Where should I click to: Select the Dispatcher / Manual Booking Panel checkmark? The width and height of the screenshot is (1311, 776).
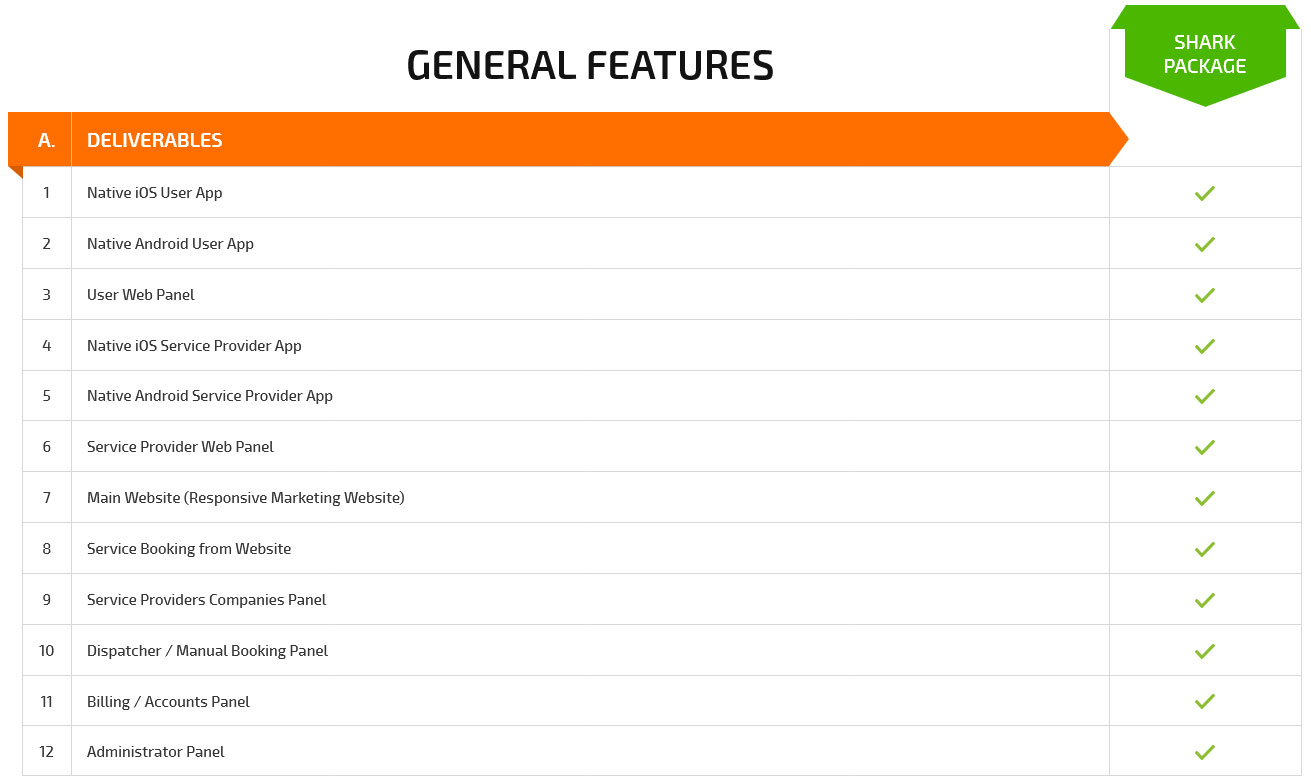click(x=1205, y=651)
